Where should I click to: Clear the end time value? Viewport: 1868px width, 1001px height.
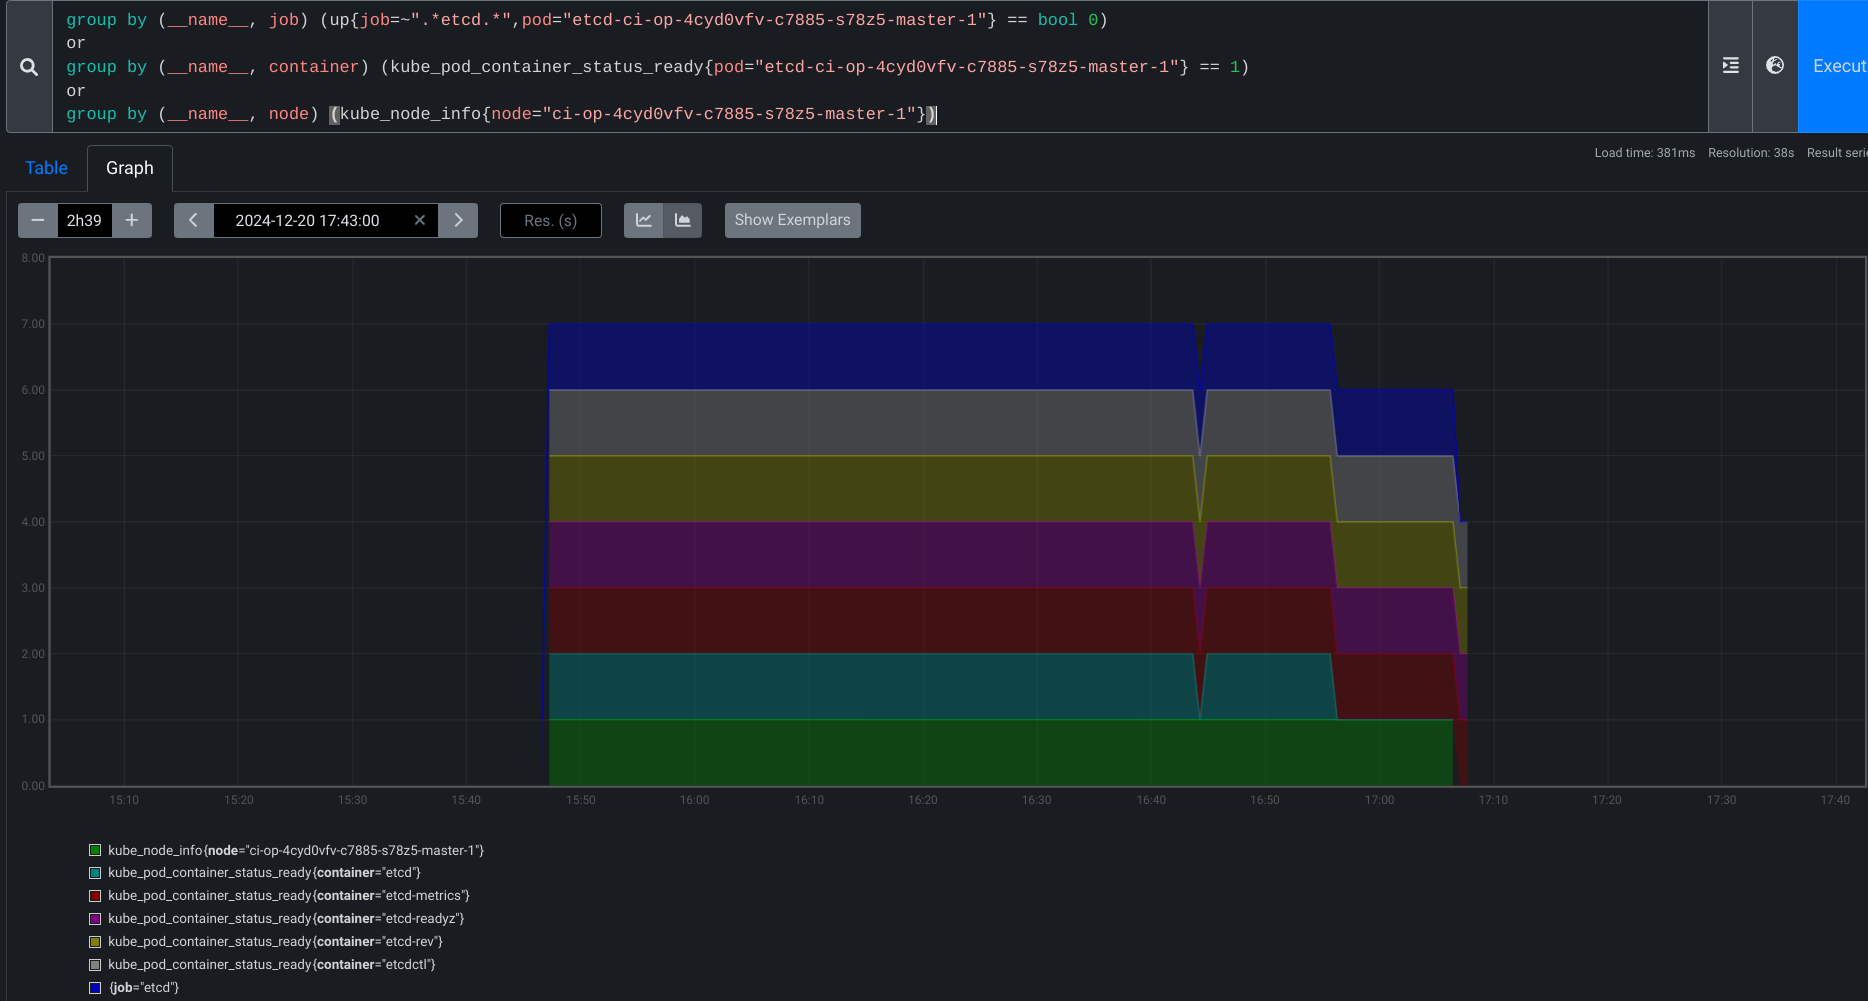click(420, 220)
